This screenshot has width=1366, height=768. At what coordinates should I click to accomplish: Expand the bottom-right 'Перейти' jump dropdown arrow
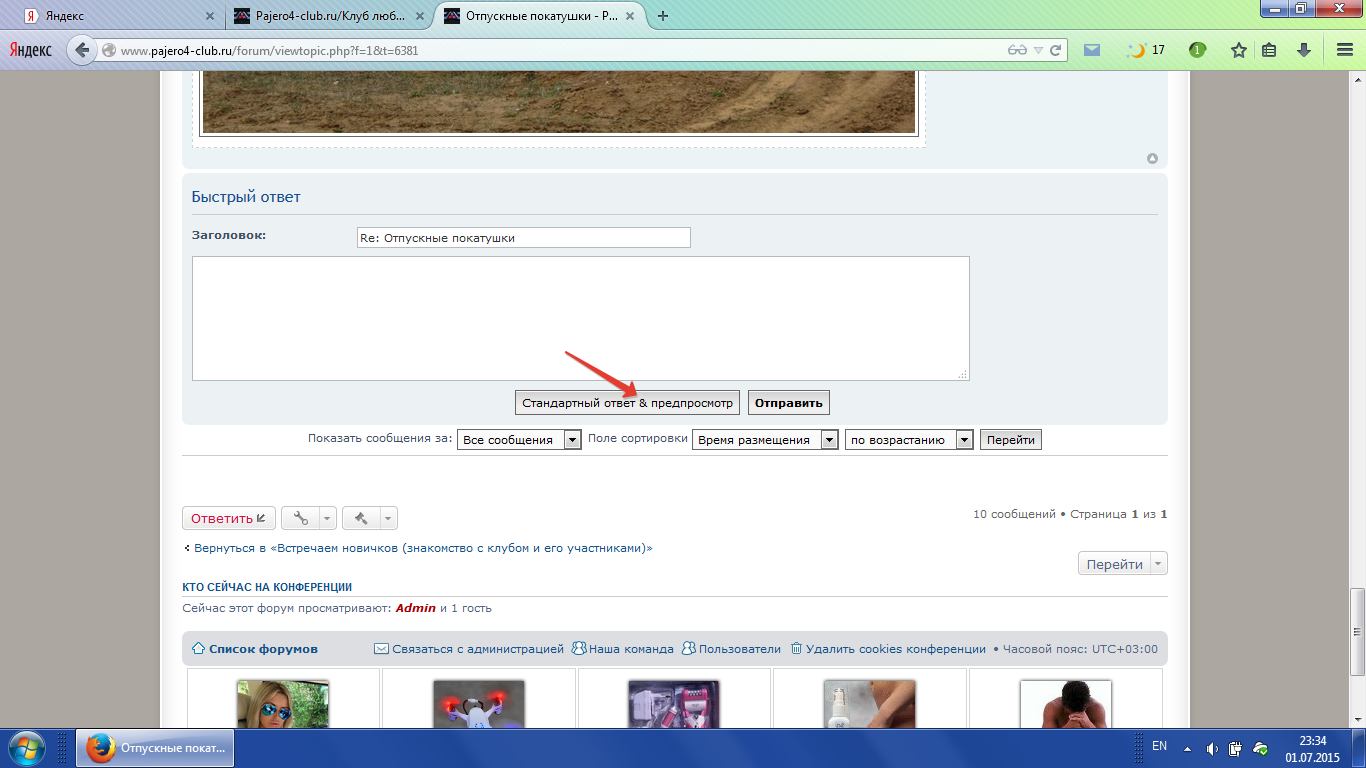tap(1158, 564)
